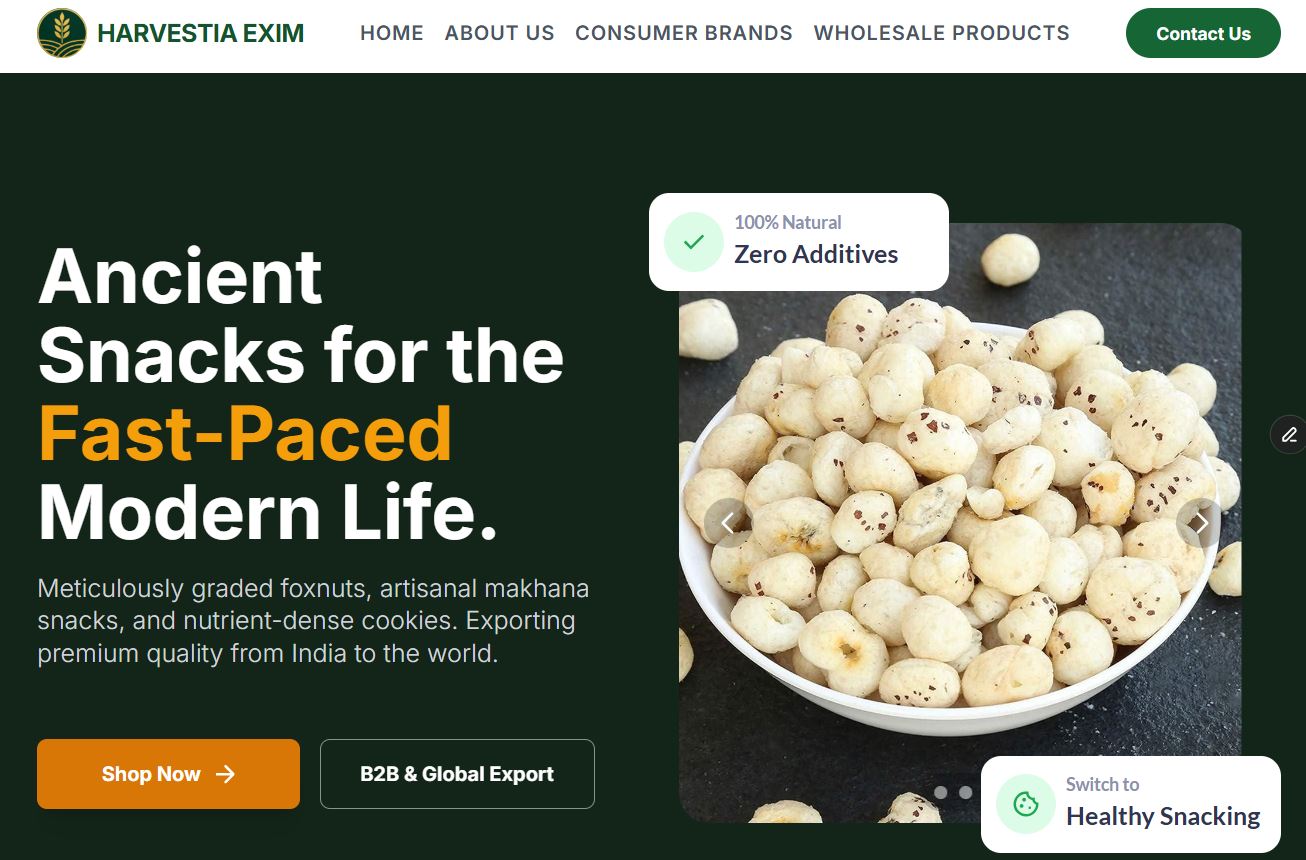Show the previous carousel slide with left chevron
This screenshot has width=1306, height=860.
point(726,522)
